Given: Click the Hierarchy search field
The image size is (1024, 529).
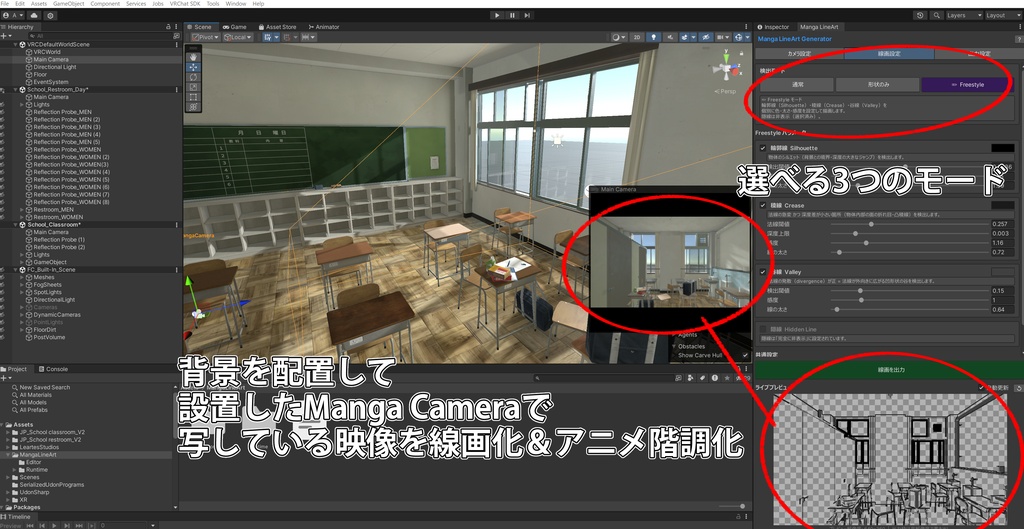Looking at the screenshot, I should coord(101,36).
